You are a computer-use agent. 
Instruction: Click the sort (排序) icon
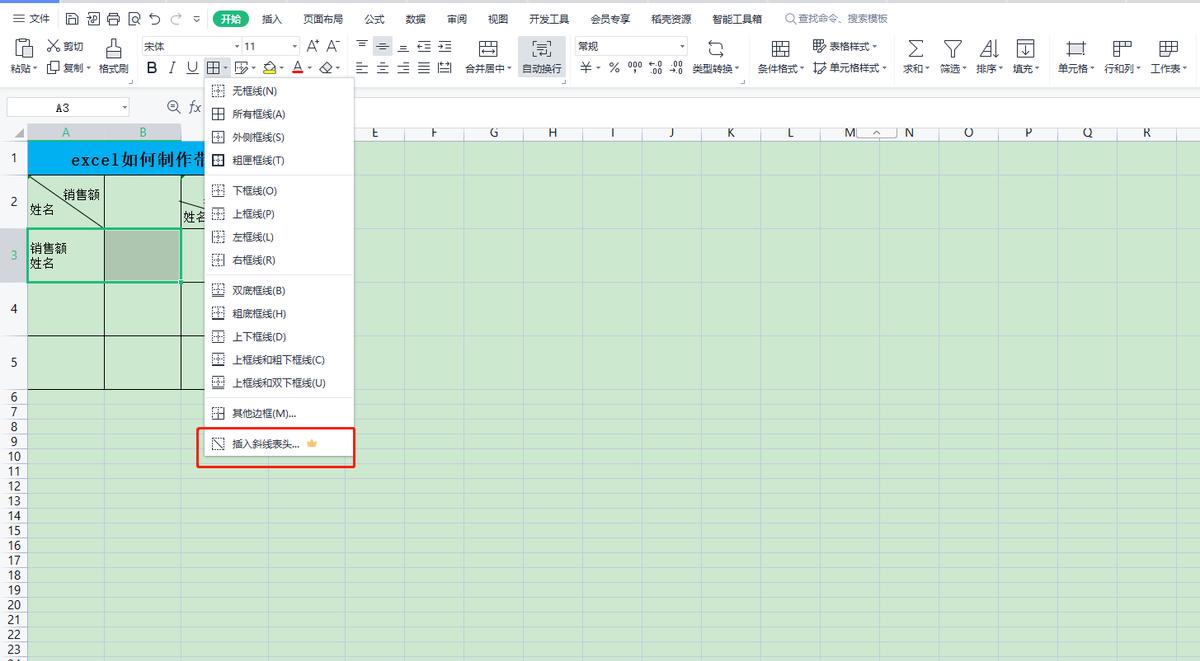tap(988, 49)
